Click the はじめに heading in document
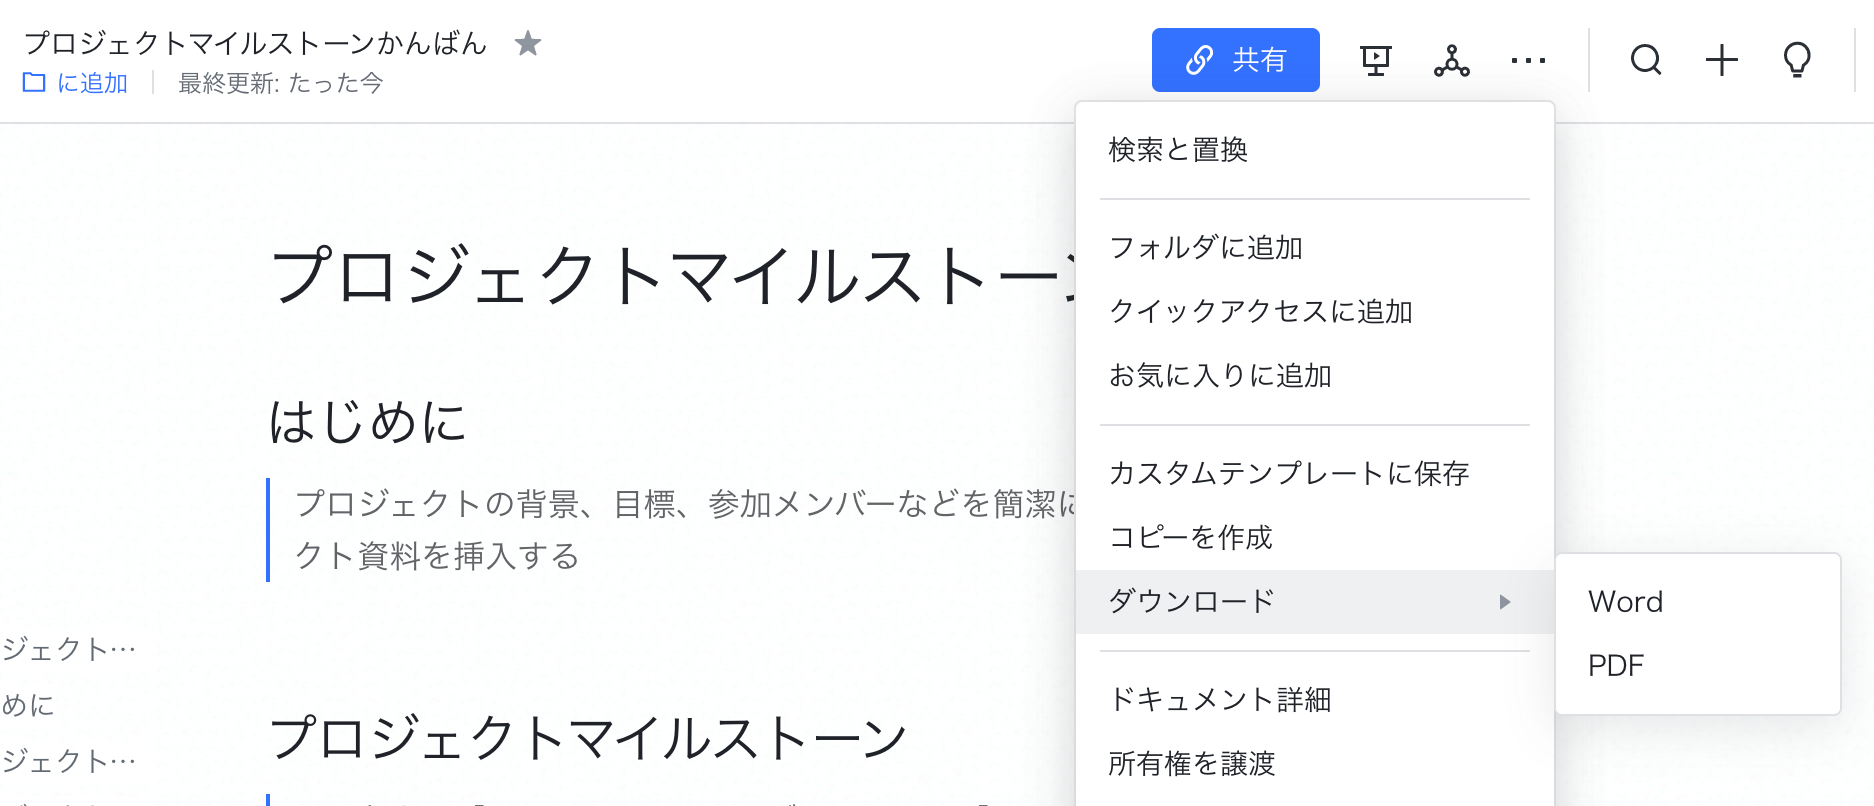The height and width of the screenshot is (806, 1874). coord(368,422)
